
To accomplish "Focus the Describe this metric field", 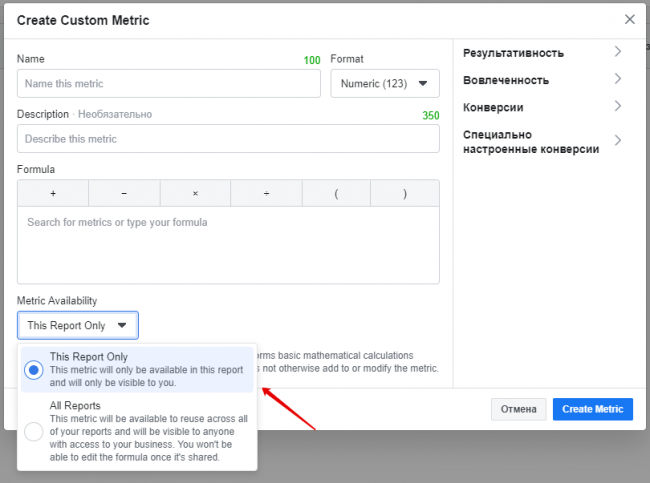I will [228, 139].
